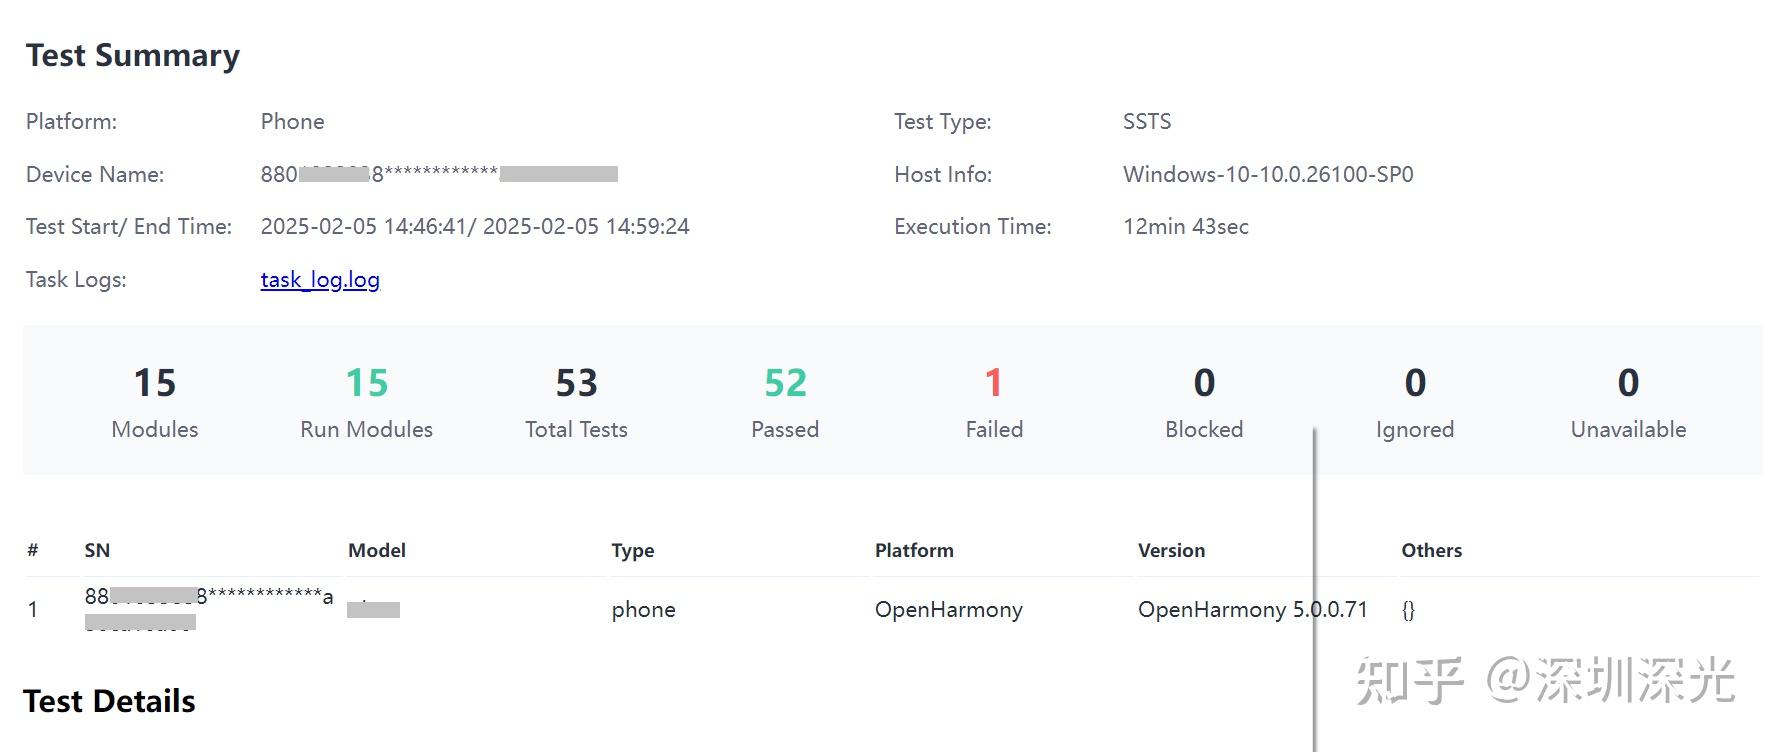Click the Others column header
The height and width of the screenshot is (752, 1782).
pyautogui.click(x=1432, y=550)
